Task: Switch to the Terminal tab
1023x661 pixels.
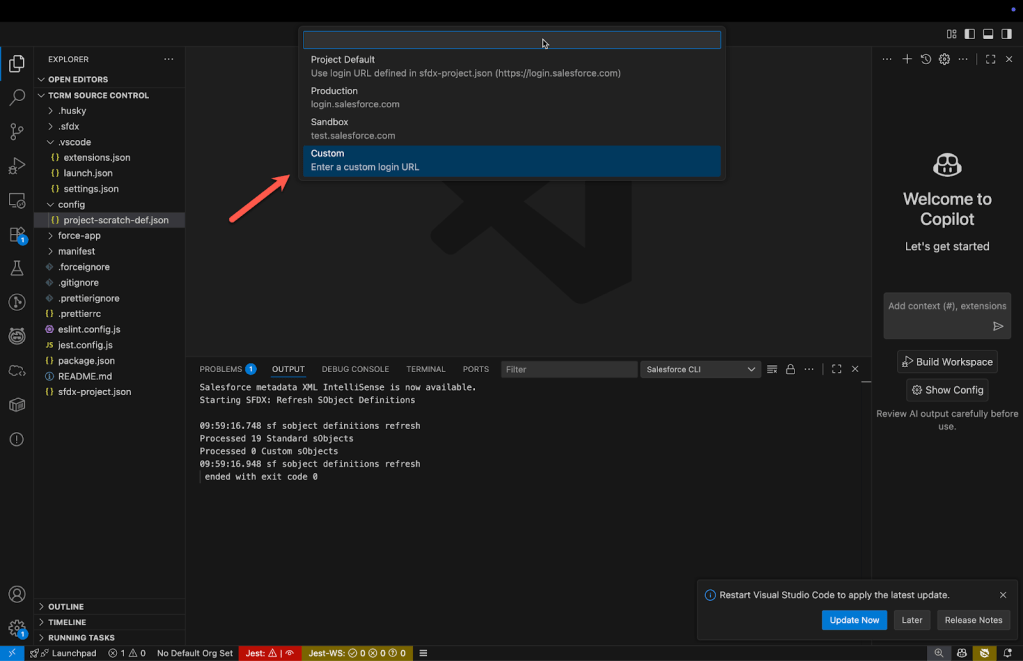Action: coord(425,369)
